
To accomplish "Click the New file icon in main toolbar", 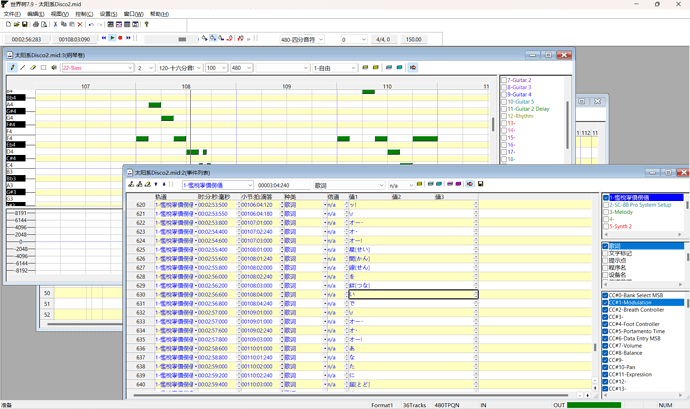I will (x=8, y=25).
